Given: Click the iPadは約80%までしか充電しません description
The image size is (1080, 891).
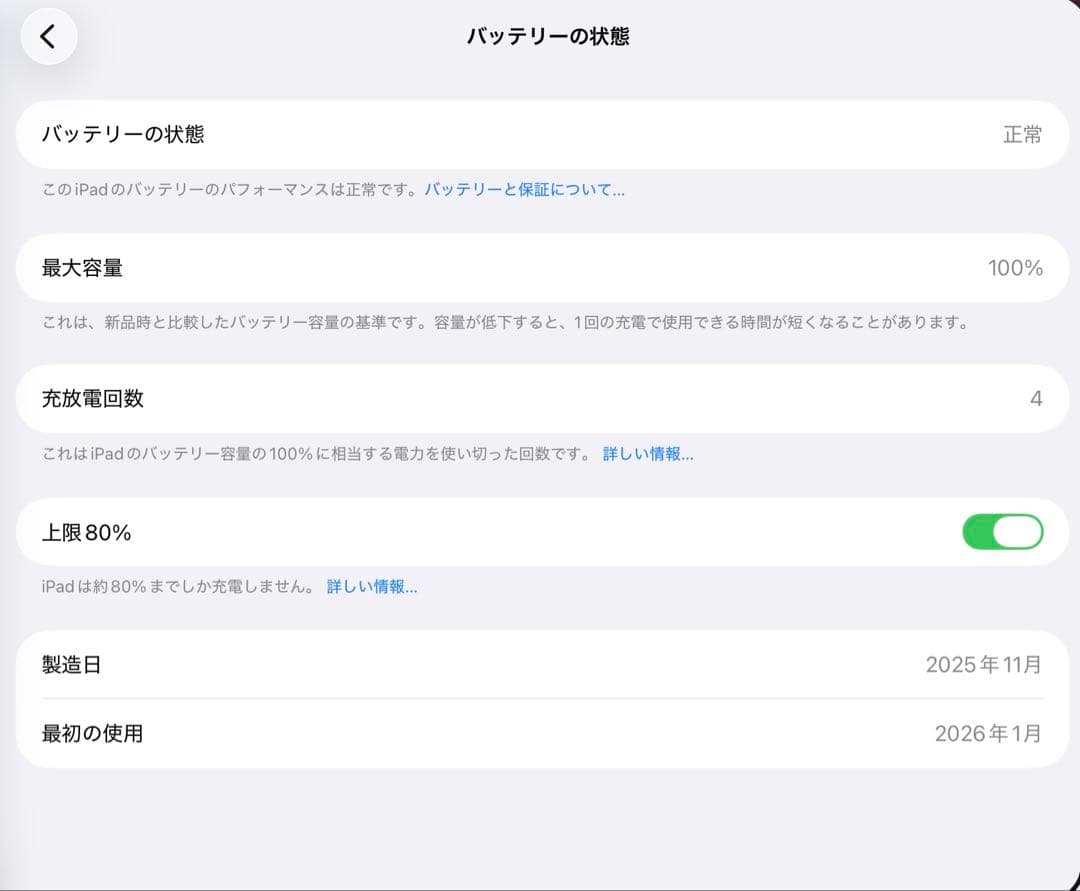Looking at the screenshot, I should click(178, 587).
